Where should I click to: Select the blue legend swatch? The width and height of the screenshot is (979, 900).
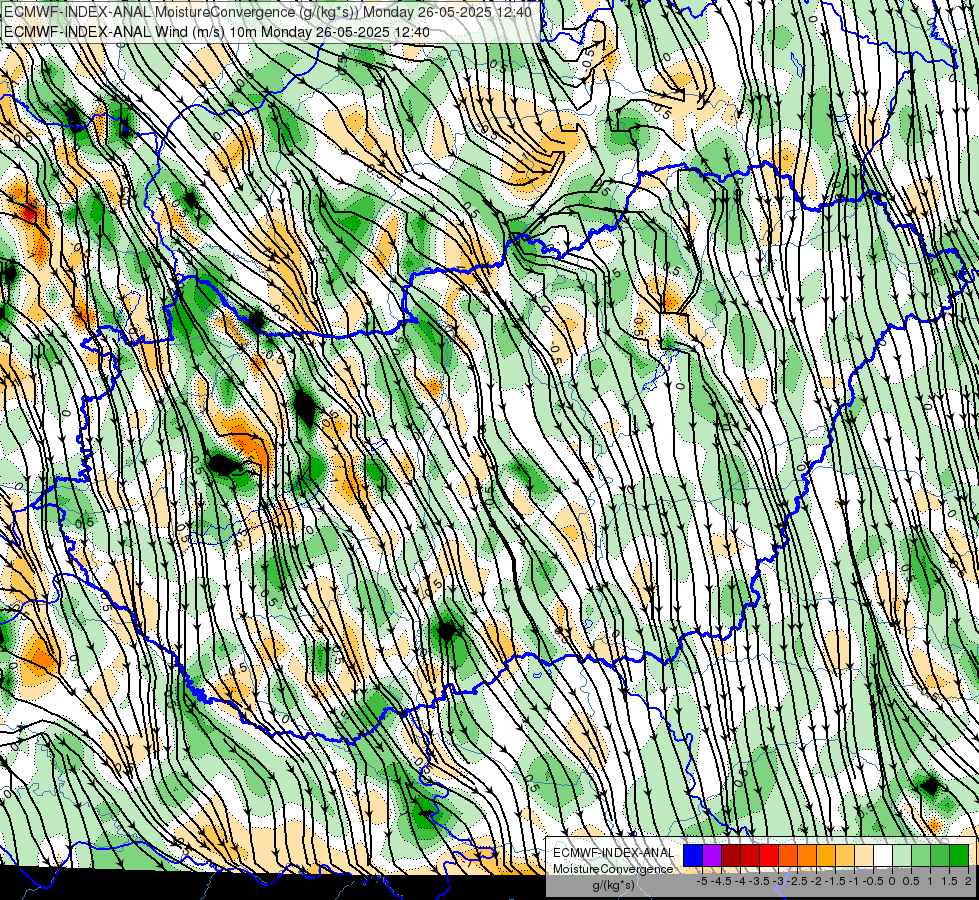point(693,856)
